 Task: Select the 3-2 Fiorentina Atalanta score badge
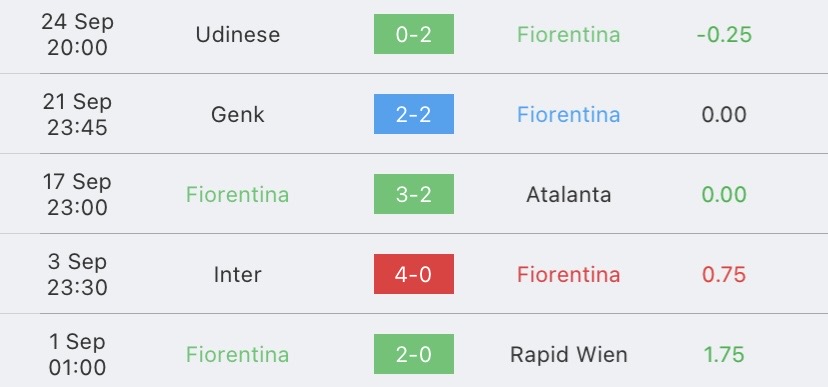(x=413, y=194)
